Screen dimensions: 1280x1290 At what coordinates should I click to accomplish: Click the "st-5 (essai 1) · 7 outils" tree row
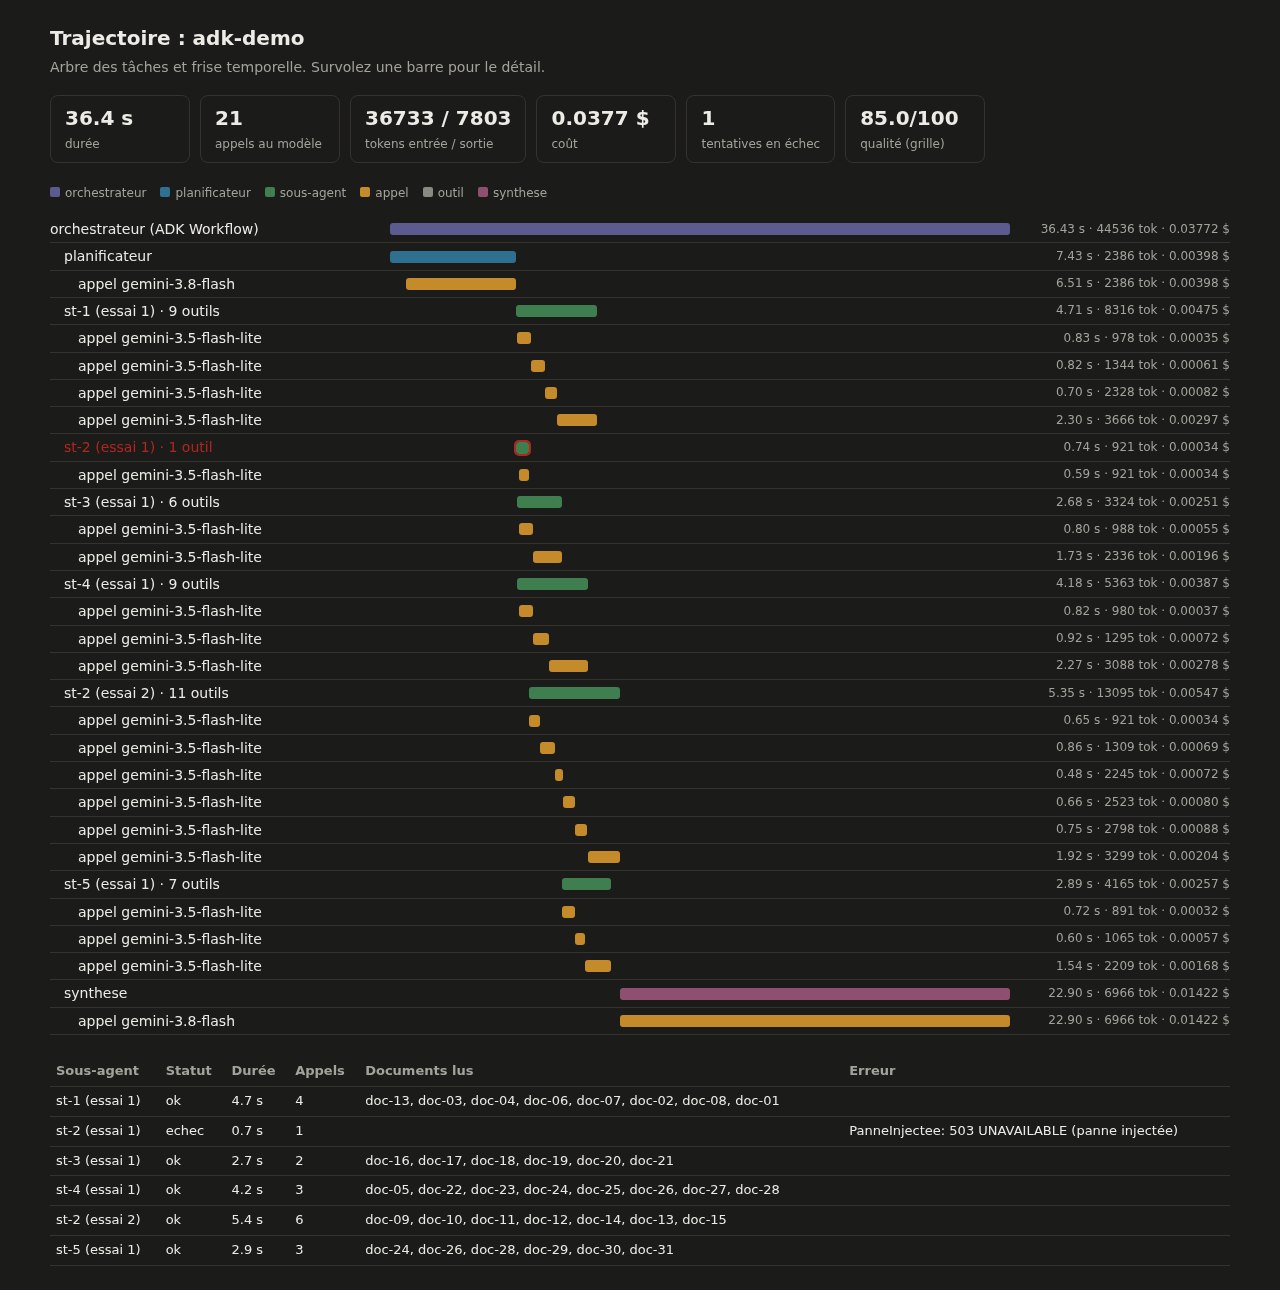point(640,884)
